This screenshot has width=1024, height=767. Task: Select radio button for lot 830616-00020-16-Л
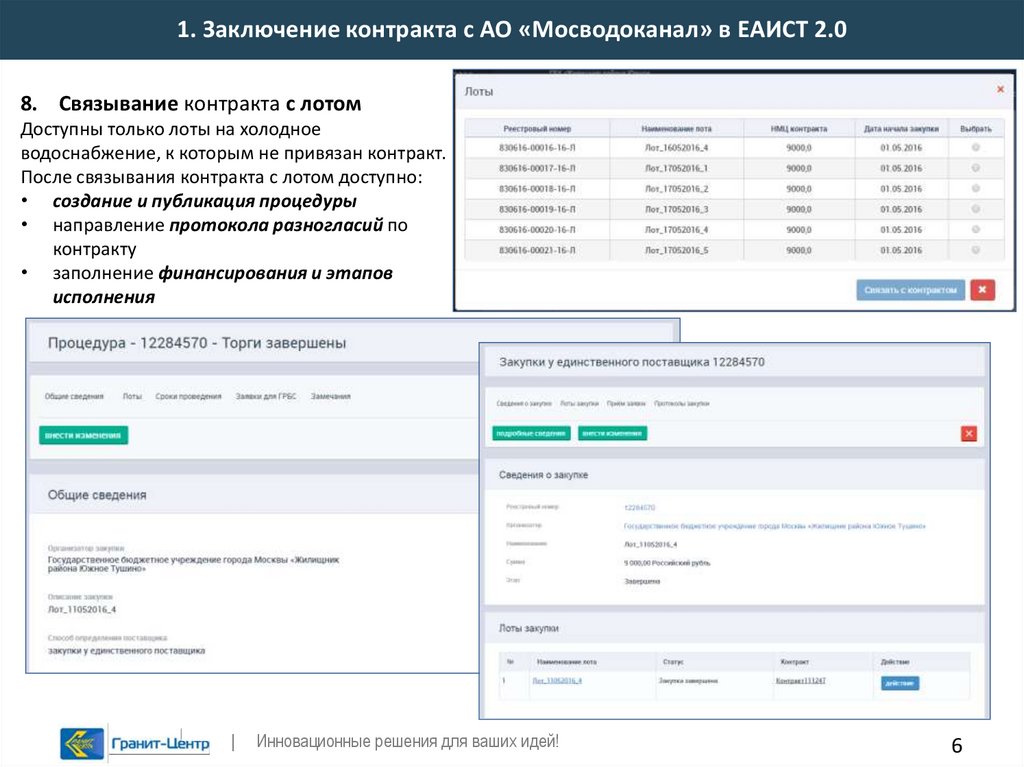tap(976, 229)
